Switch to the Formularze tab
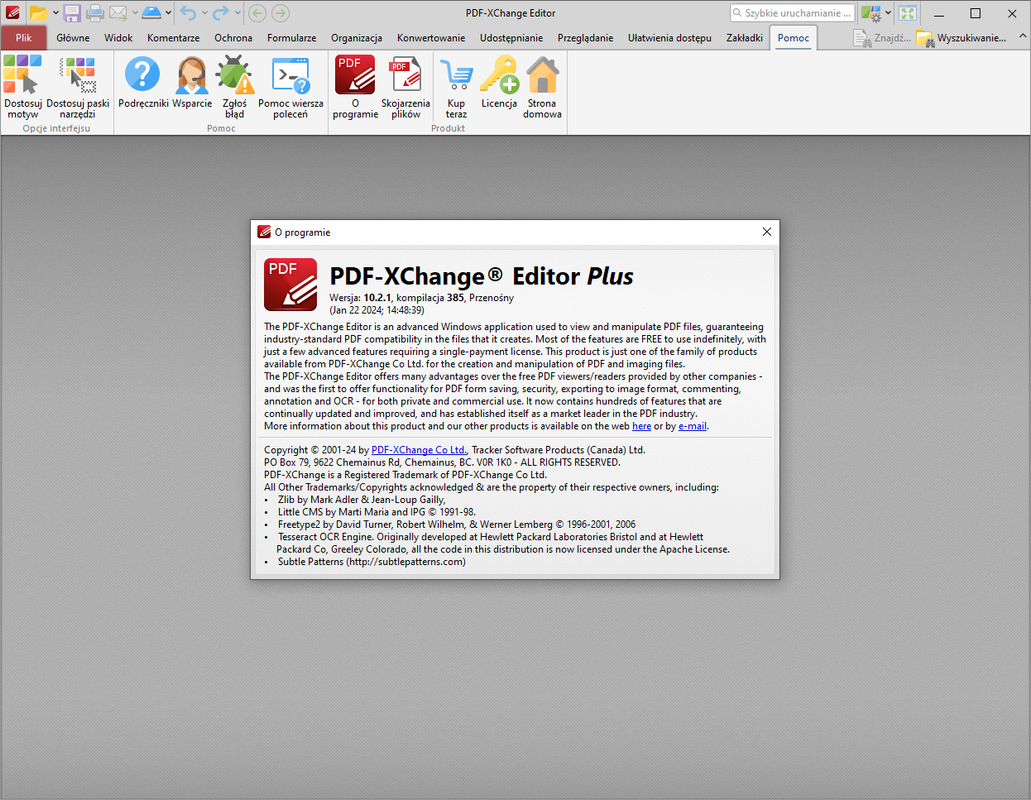Image resolution: width=1031 pixels, height=800 pixels. point(292,38)
